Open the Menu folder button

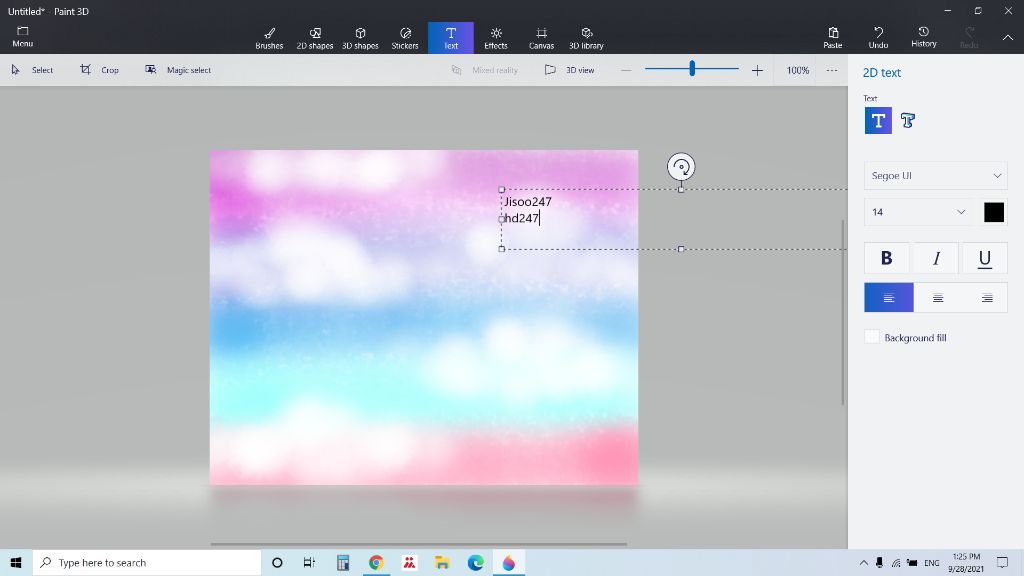click(x=22, y=37)
